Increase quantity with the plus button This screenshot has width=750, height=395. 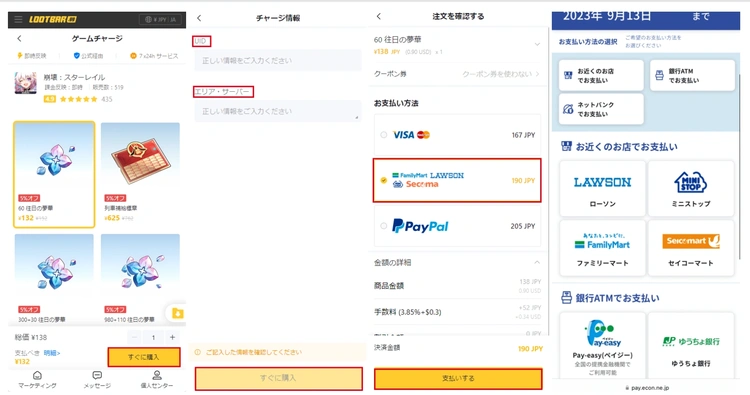coord(172,337)
